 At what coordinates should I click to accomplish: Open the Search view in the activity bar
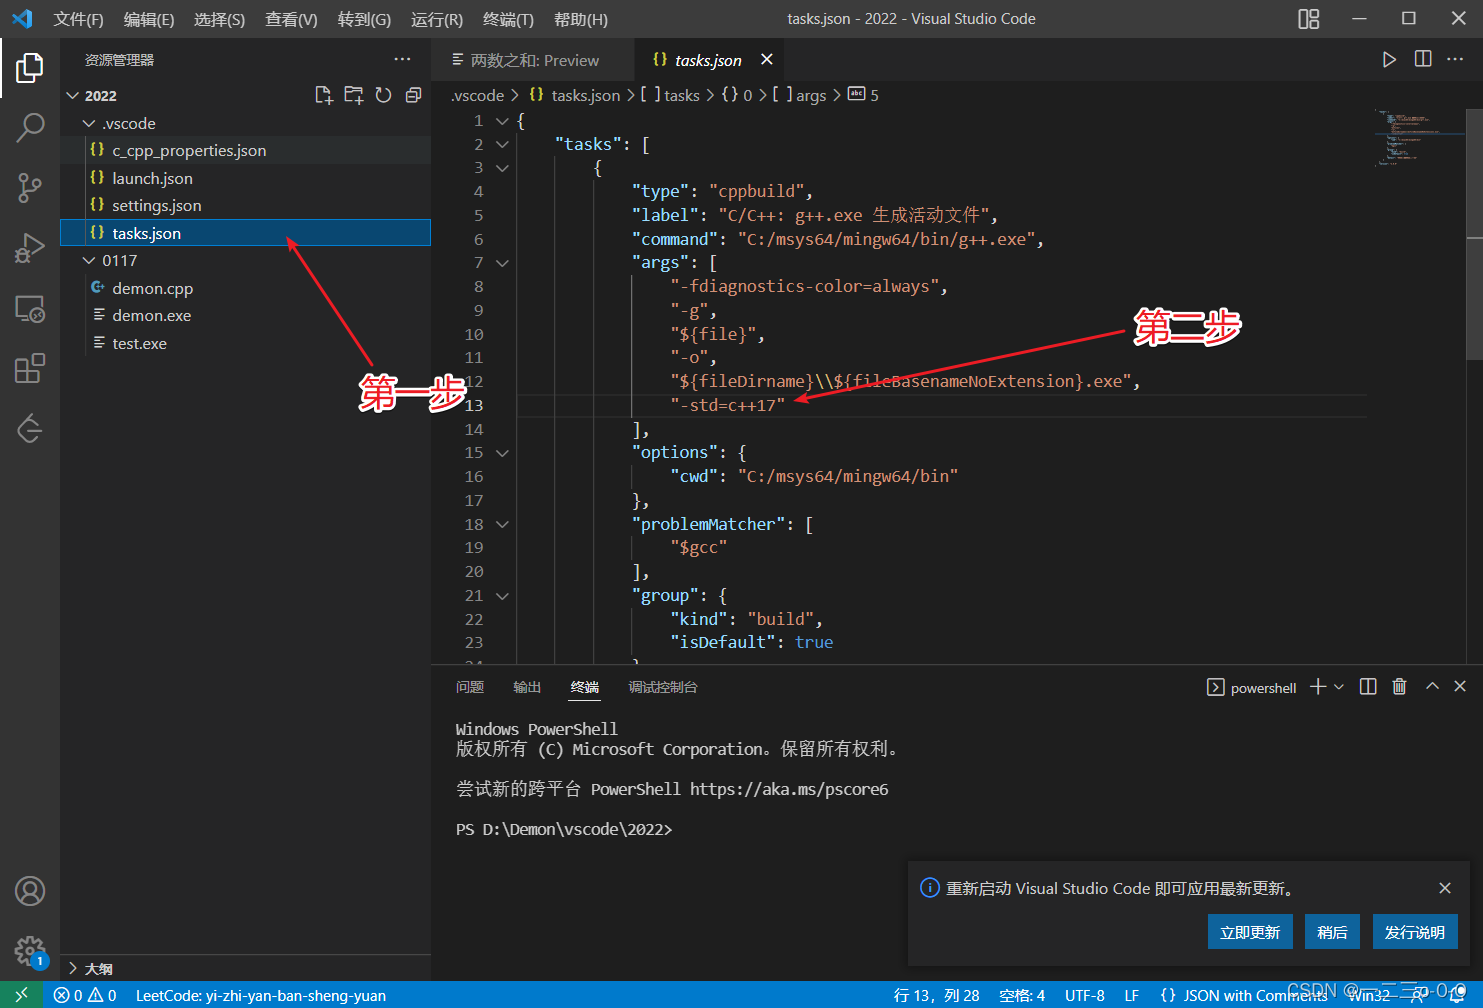pyautogui.click(x=29, y=127)
